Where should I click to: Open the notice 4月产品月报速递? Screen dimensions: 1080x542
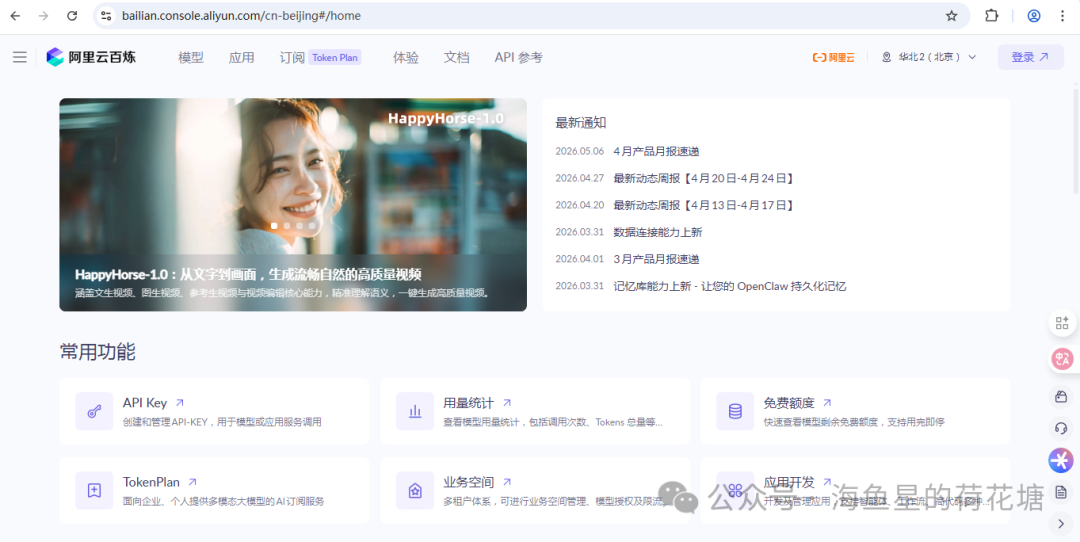[x=656, y=152]
